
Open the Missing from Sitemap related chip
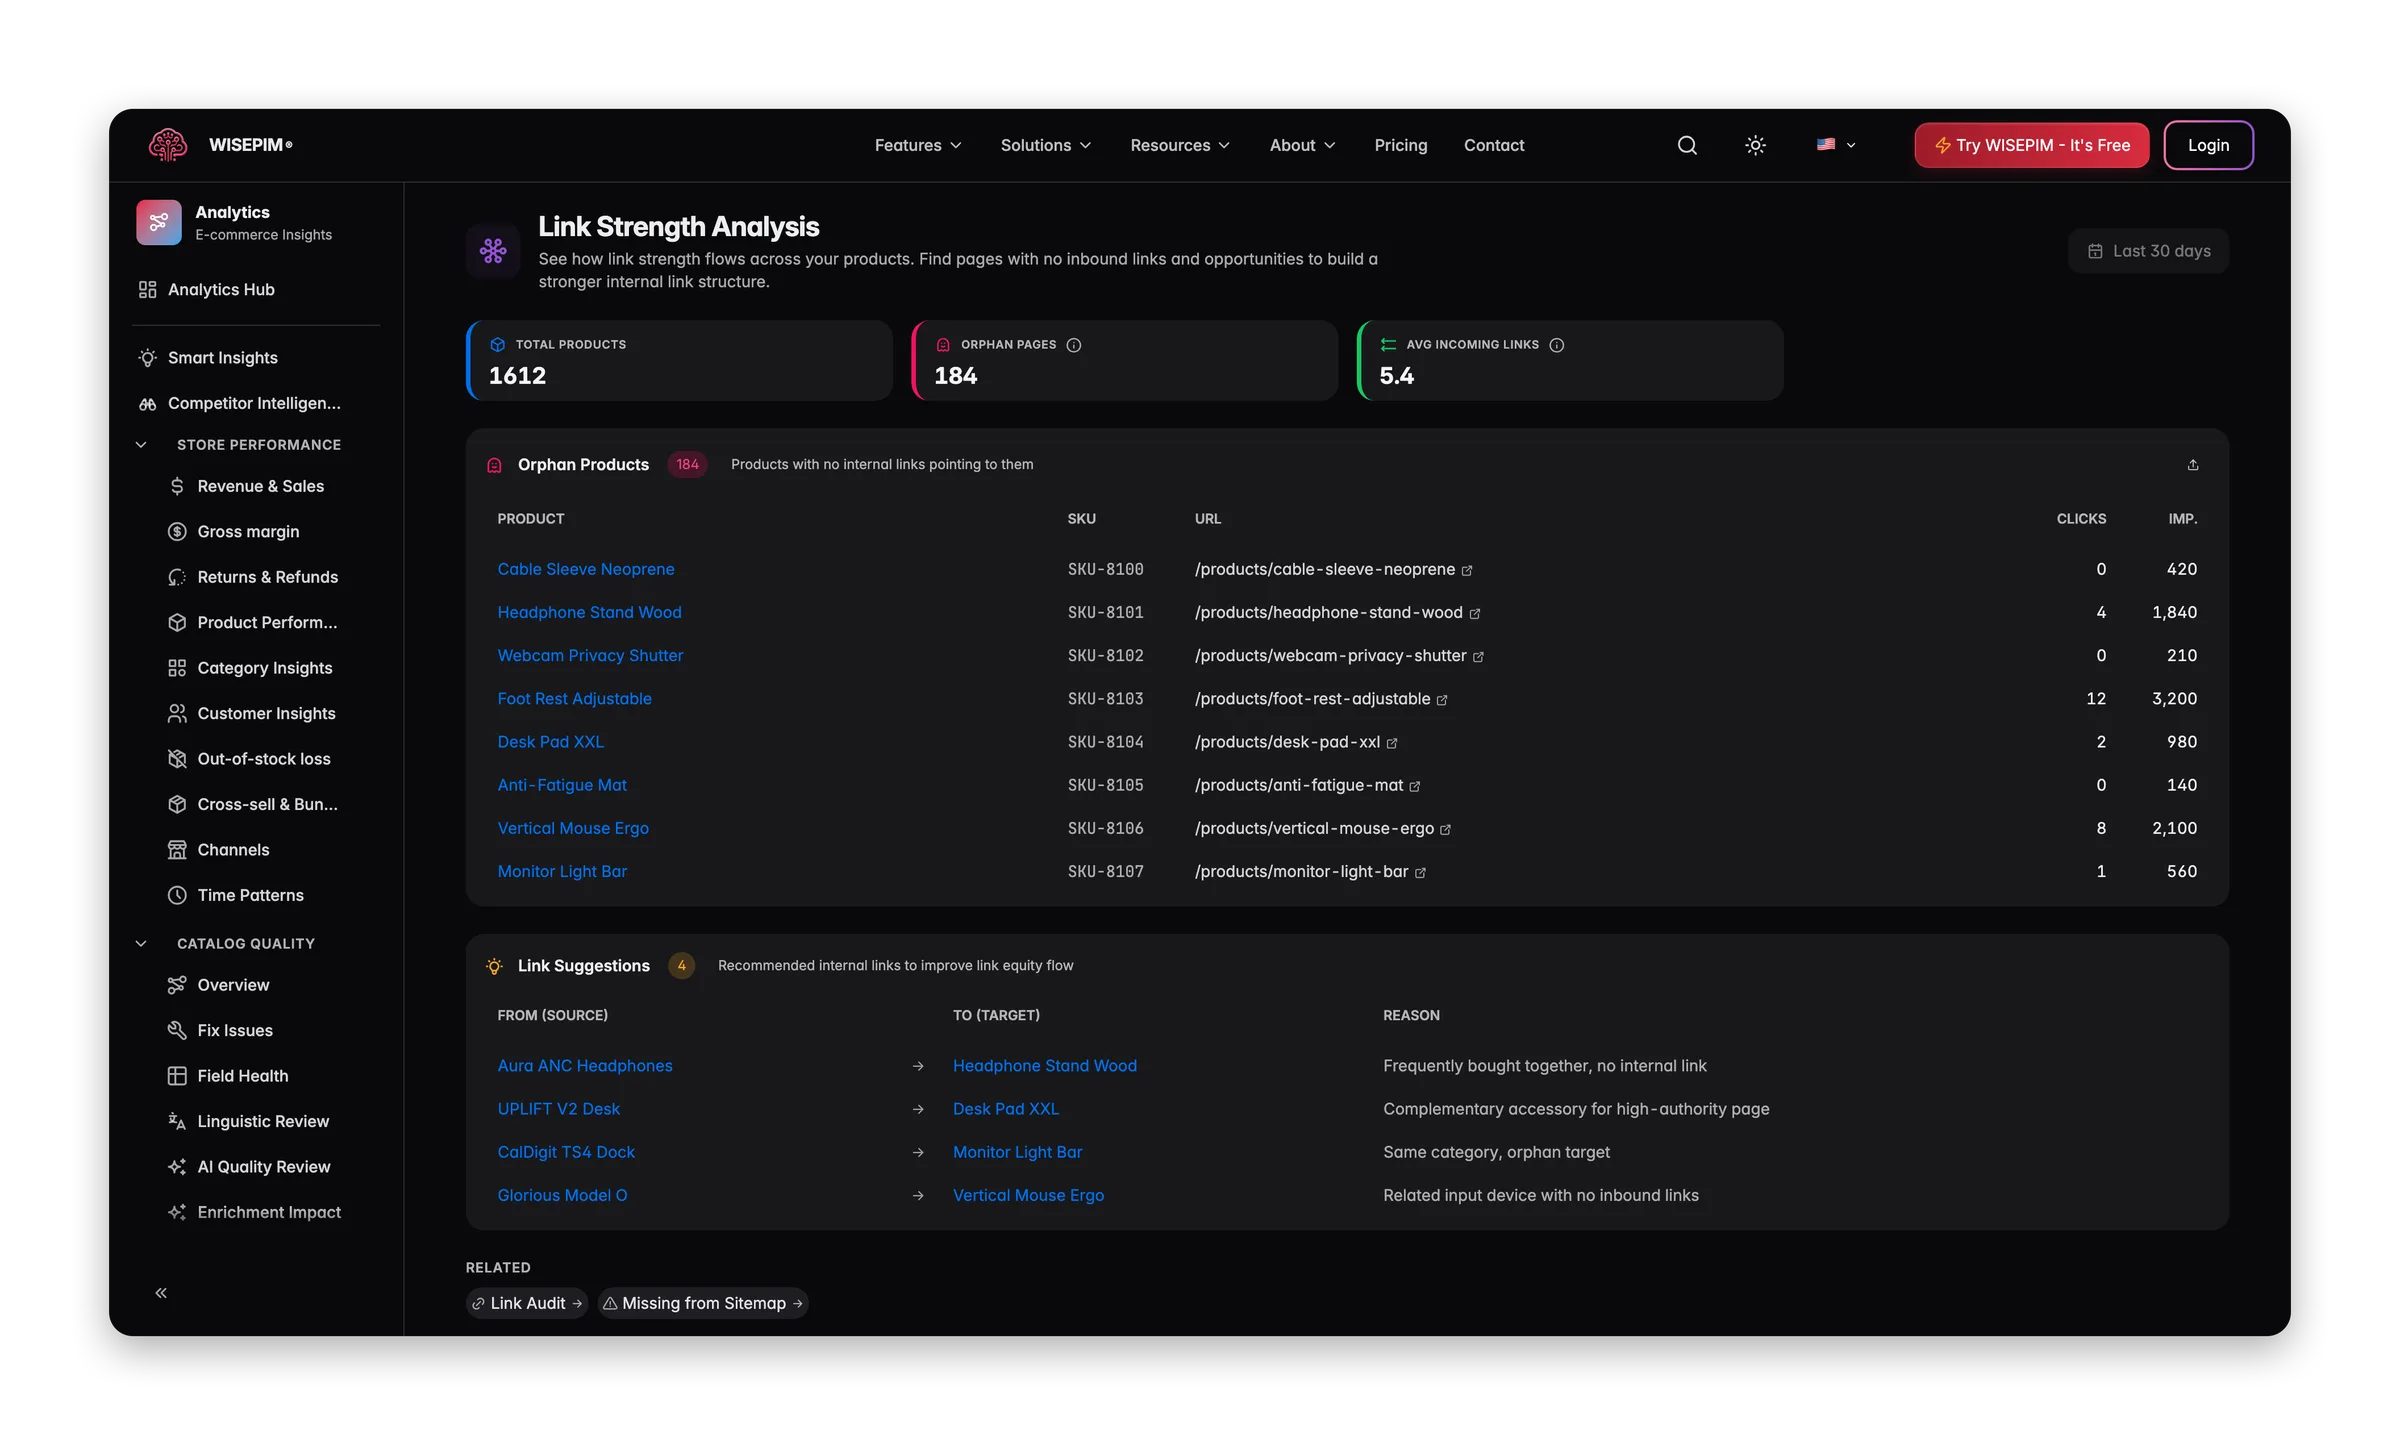click(703, 1303)
